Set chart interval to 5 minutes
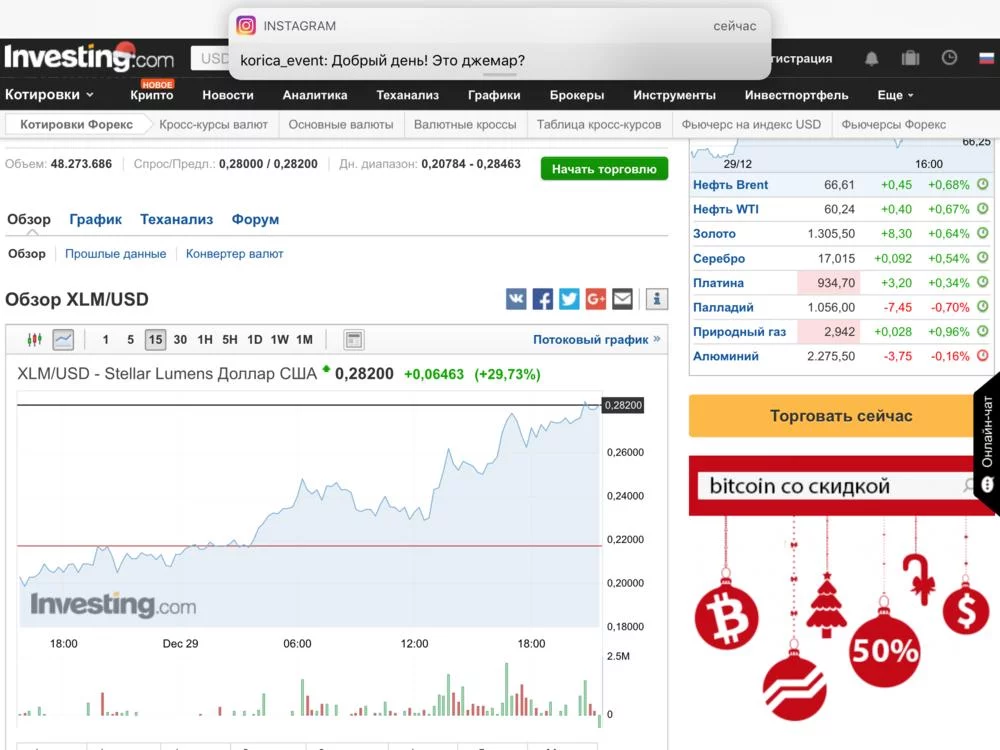The width and height of the screenshot is (1000, 750). point(130,339)
